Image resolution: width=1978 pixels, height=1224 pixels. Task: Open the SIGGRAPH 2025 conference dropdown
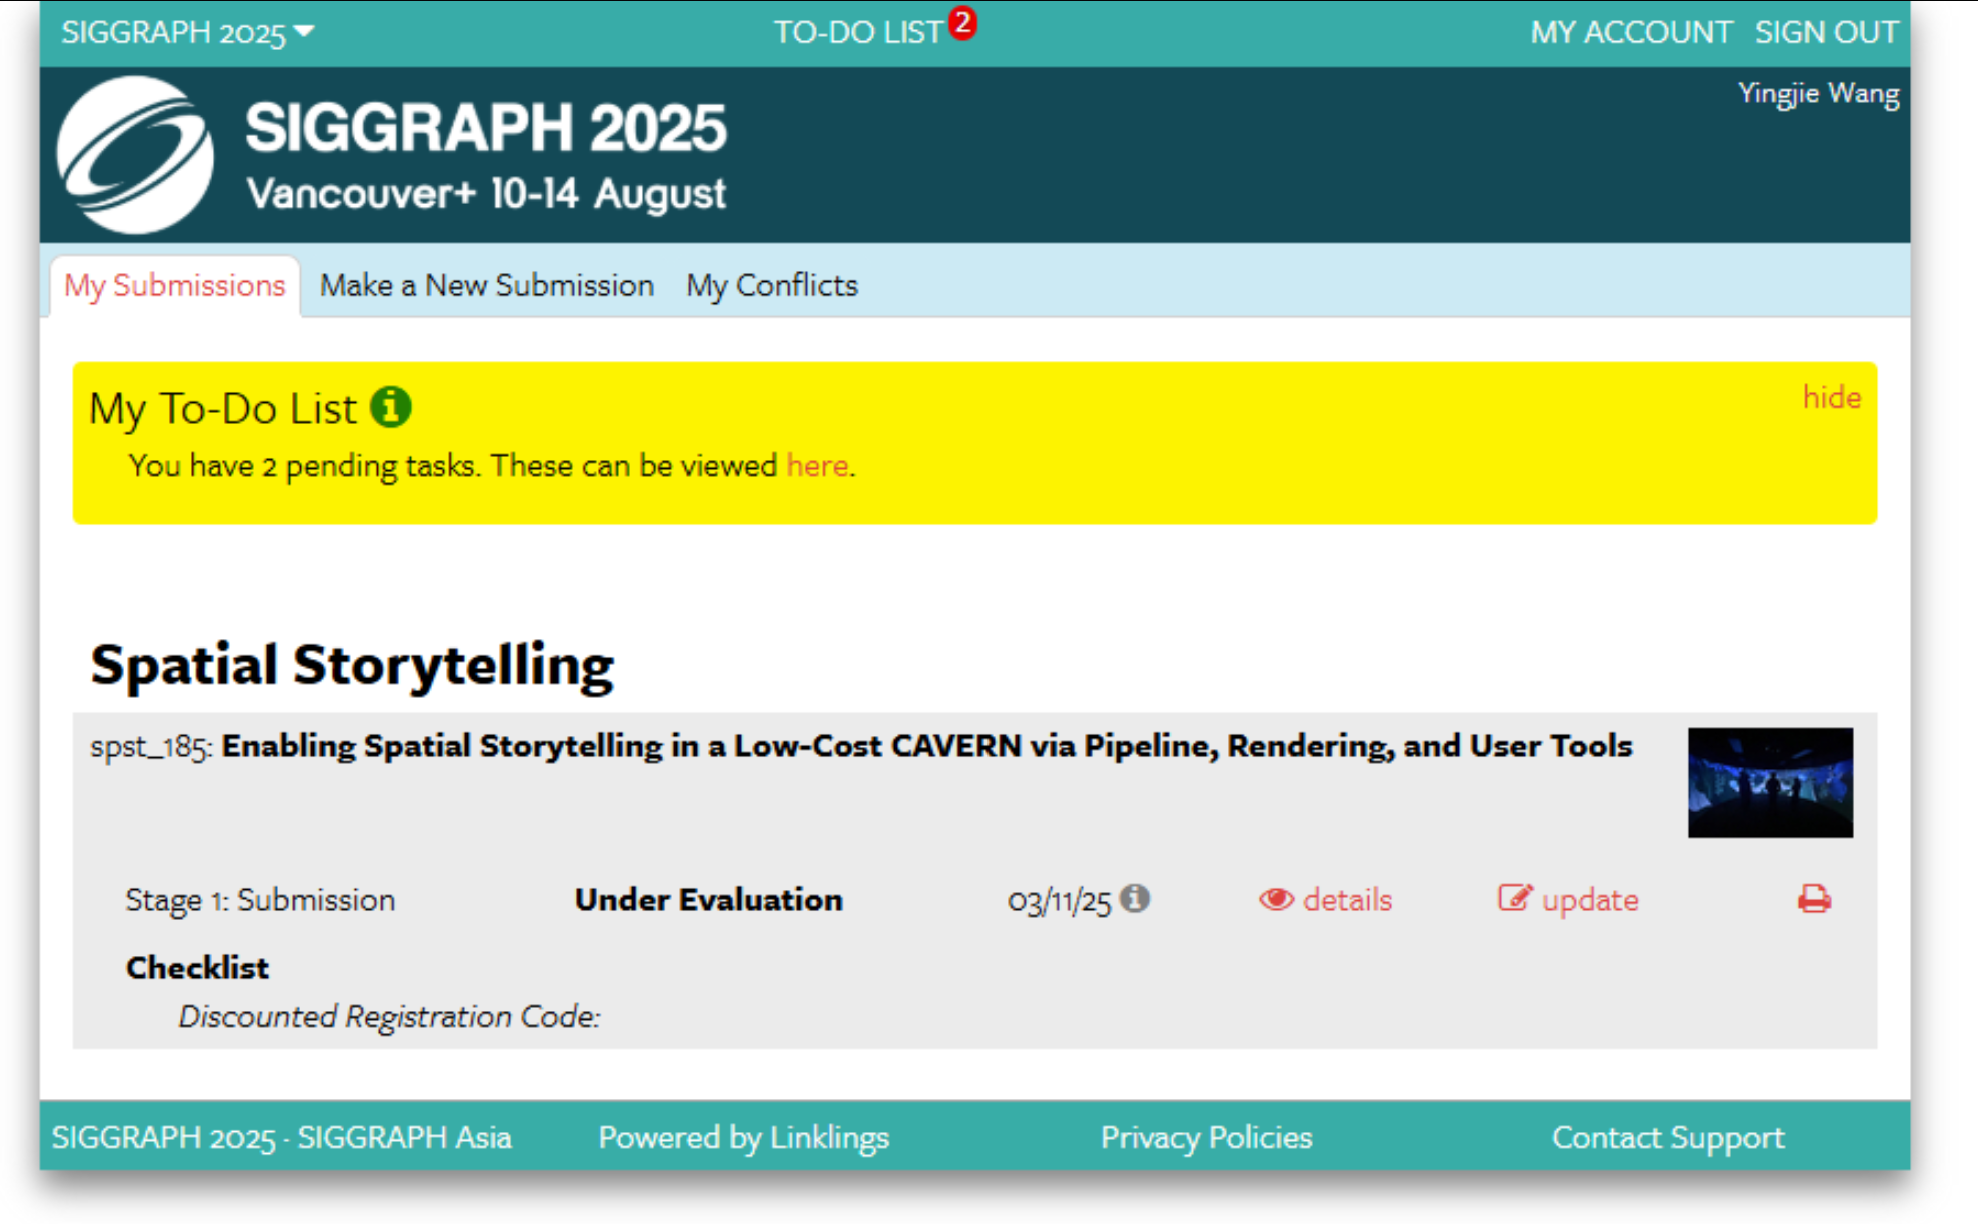(188, 32)
